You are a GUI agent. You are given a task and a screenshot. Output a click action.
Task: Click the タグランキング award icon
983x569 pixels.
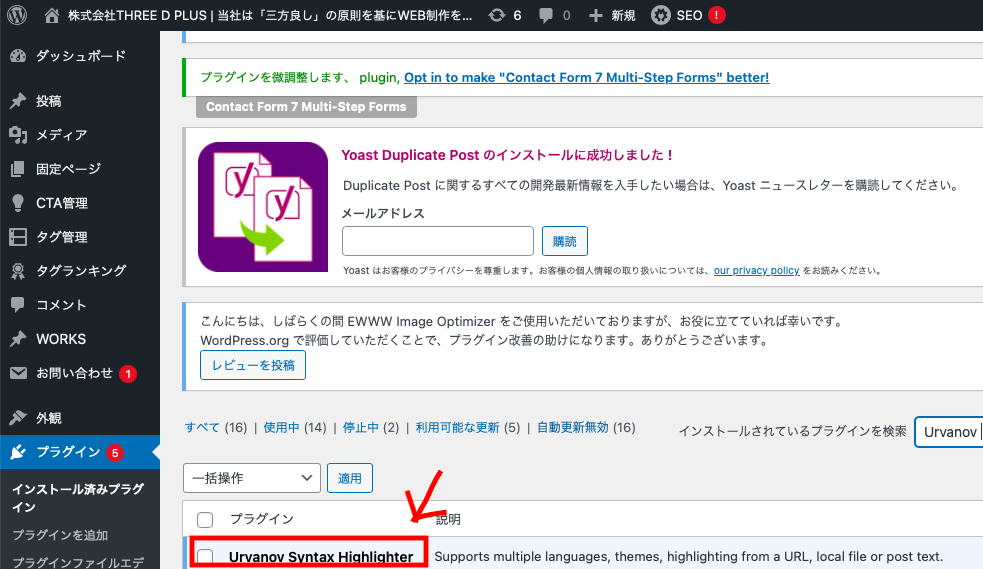pyautogui.click(x=18, y=271)
